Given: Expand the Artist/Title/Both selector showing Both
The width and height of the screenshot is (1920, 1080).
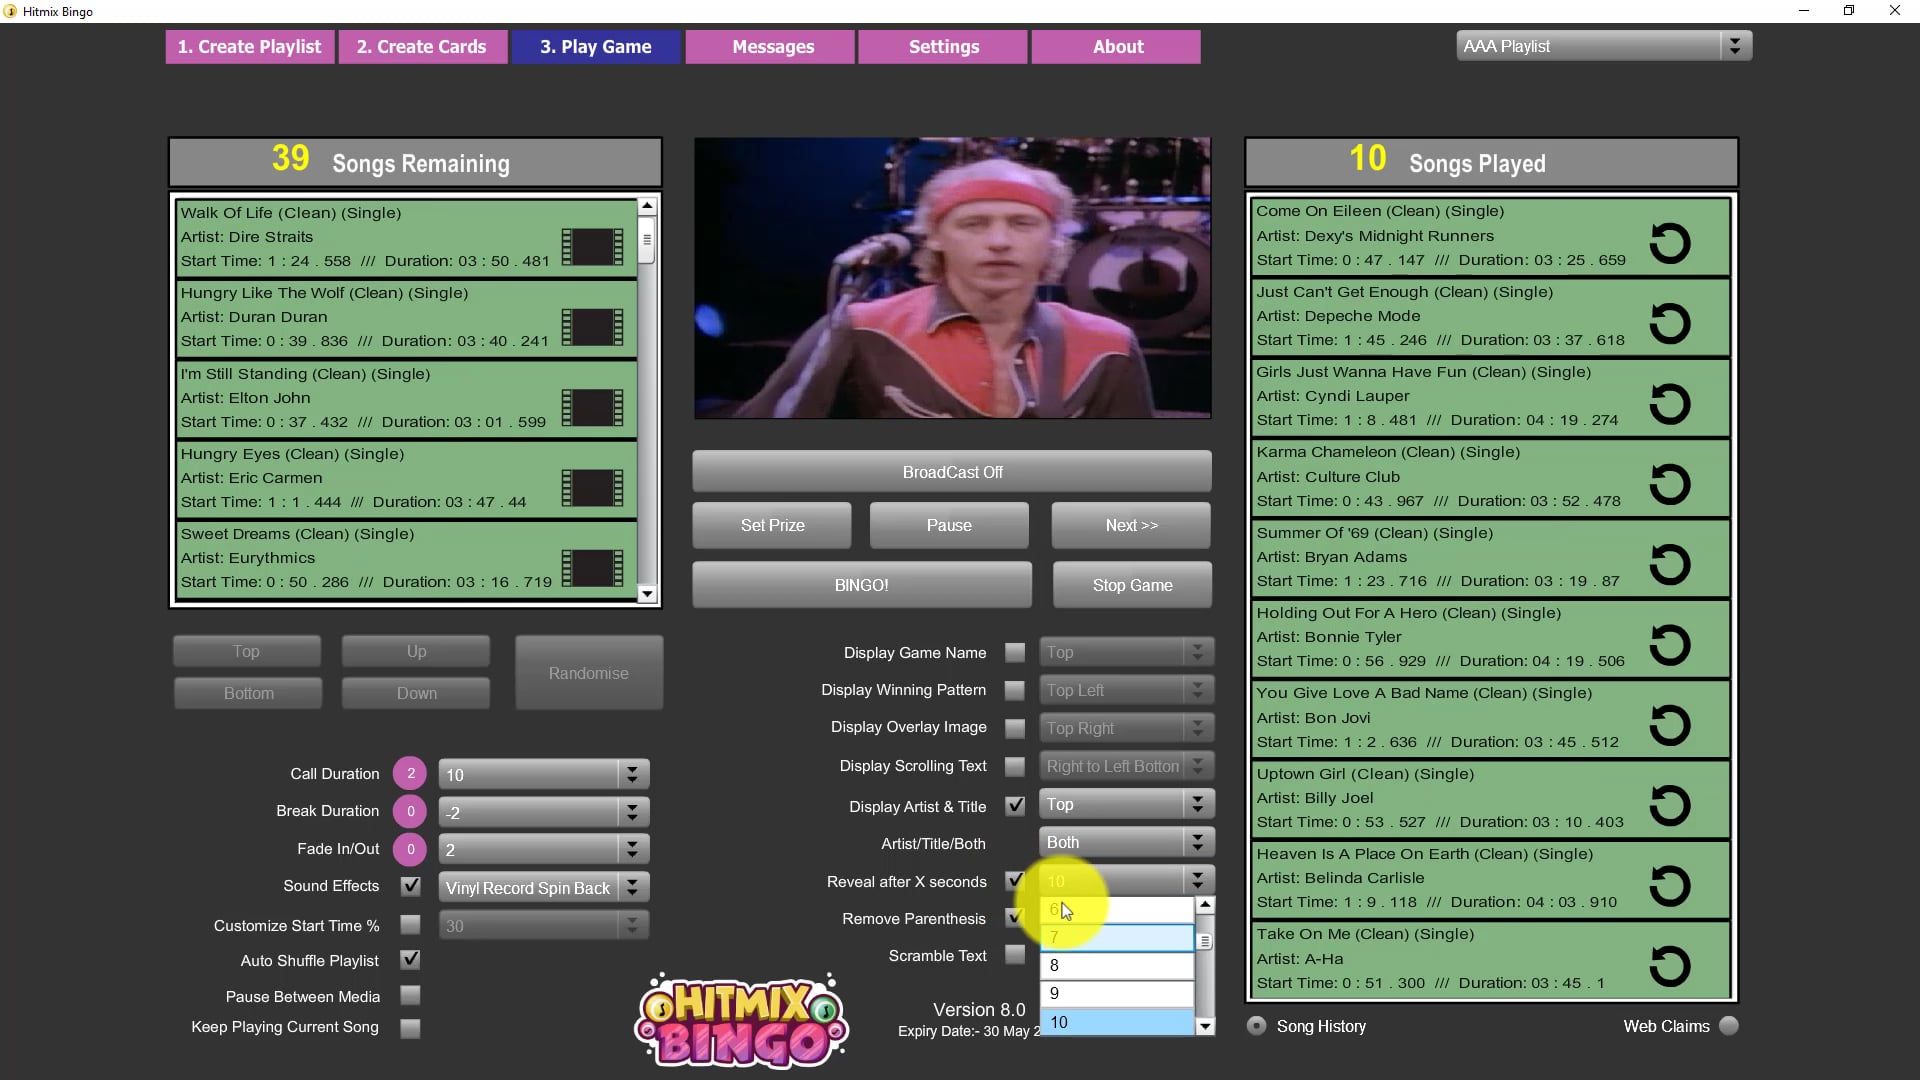Looking at the screenshot, I should [x=1197, y=841].
